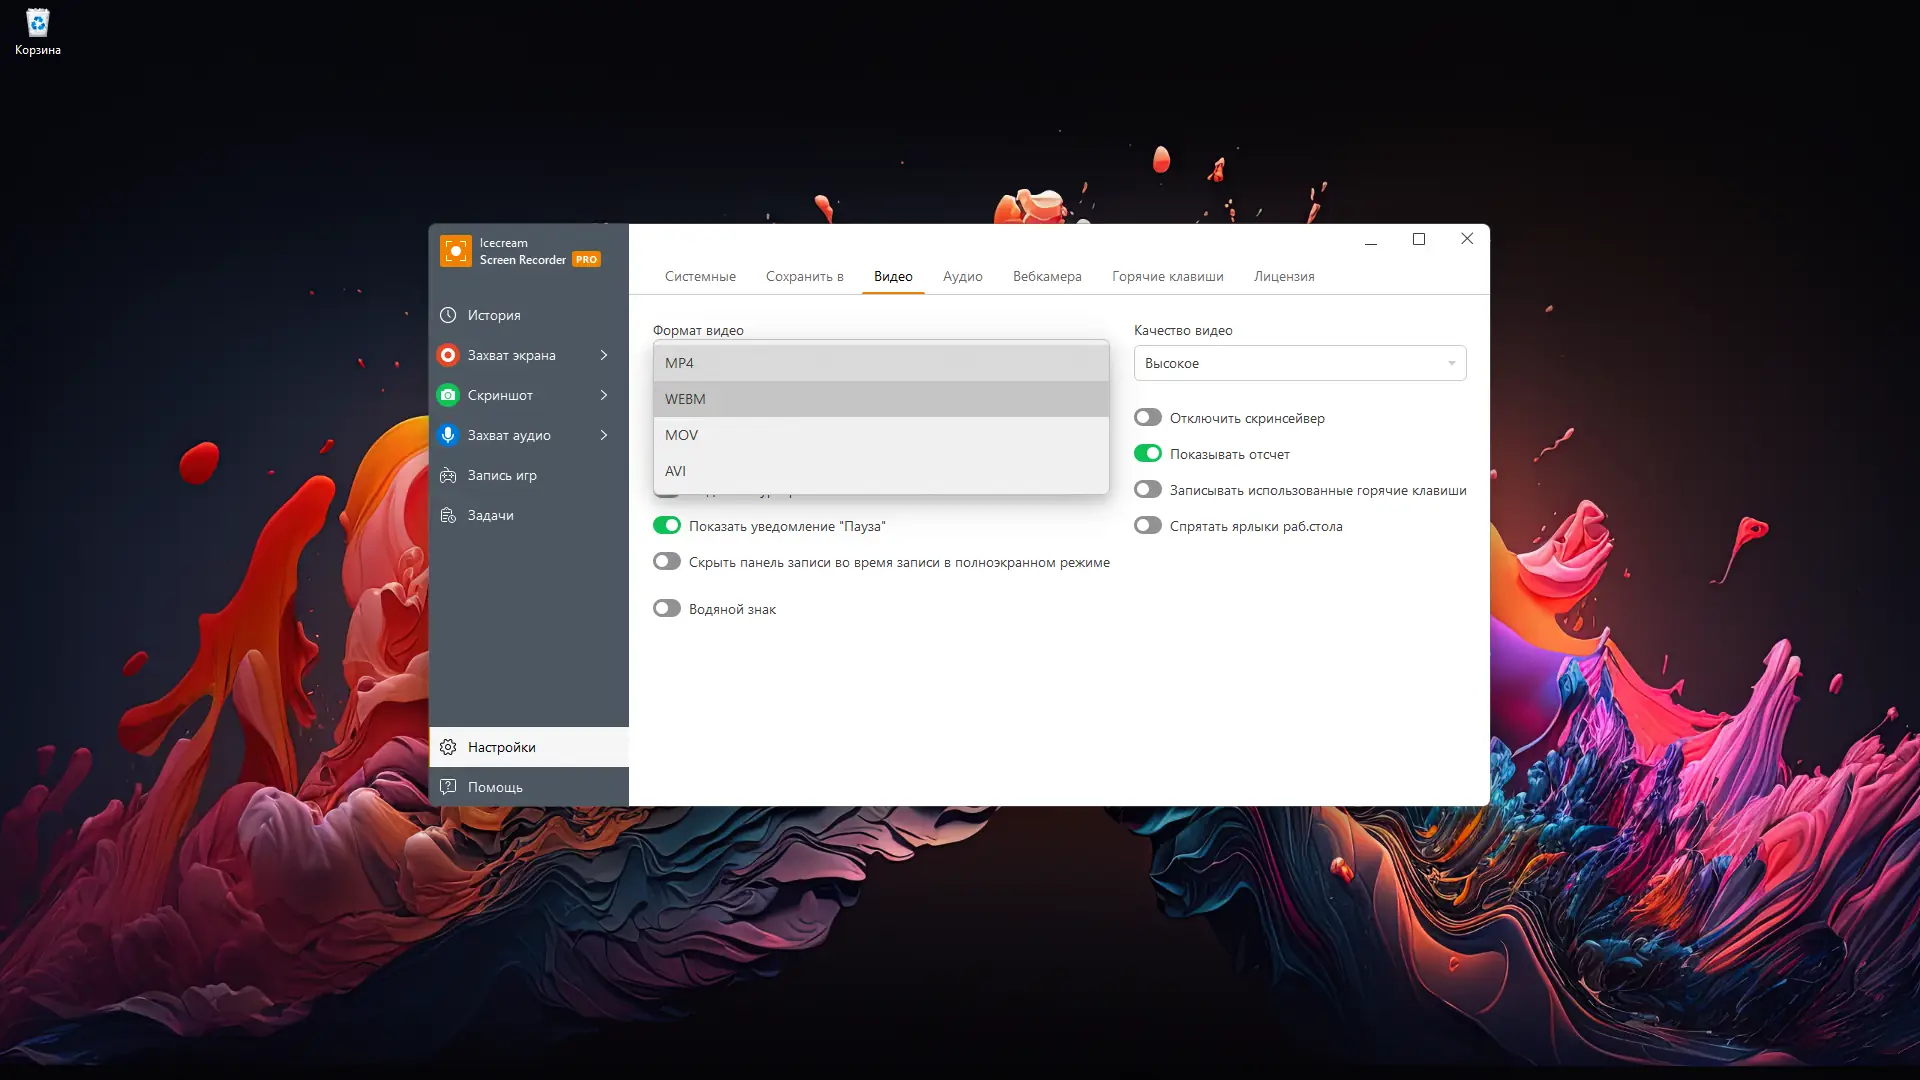Click the Settings gear icon
This screenshot has width=1920, height=1080.
pyautogui.click(x=448, y=747)
